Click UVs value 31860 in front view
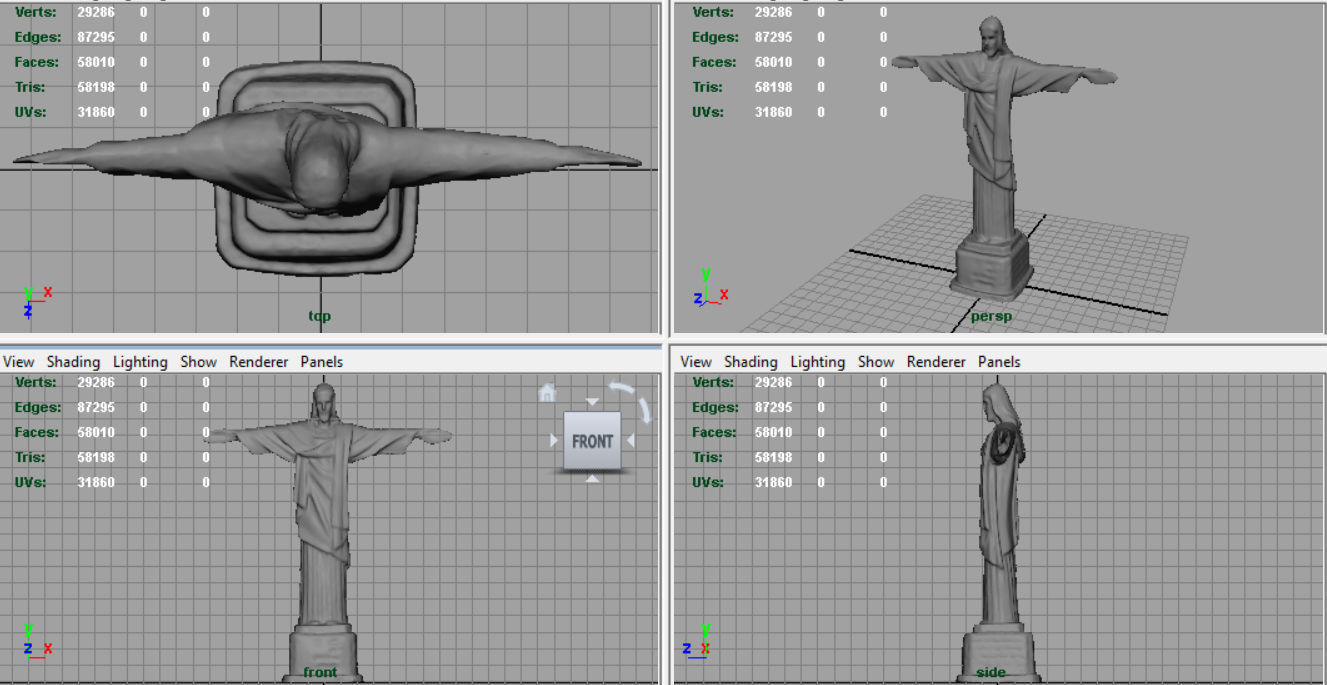Image resolution: width=1327 pixels, height=685 pixels. click(x=96, y=482)
